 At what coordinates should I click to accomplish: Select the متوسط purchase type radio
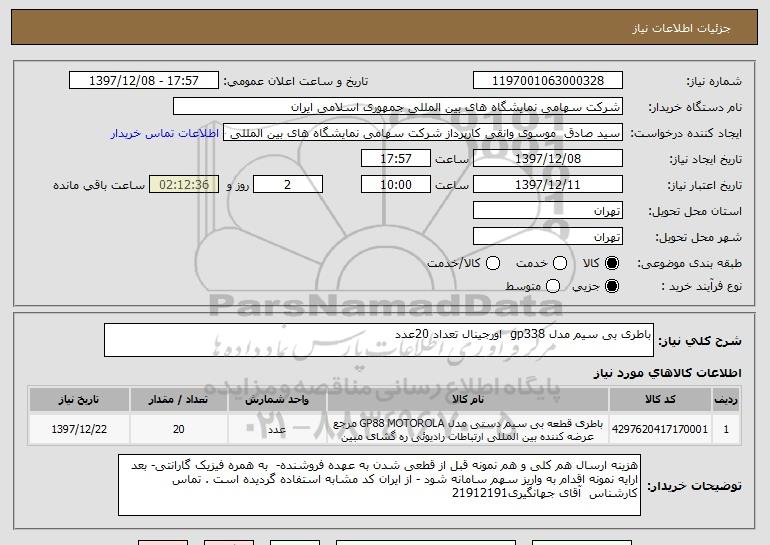tap(553, 286)
